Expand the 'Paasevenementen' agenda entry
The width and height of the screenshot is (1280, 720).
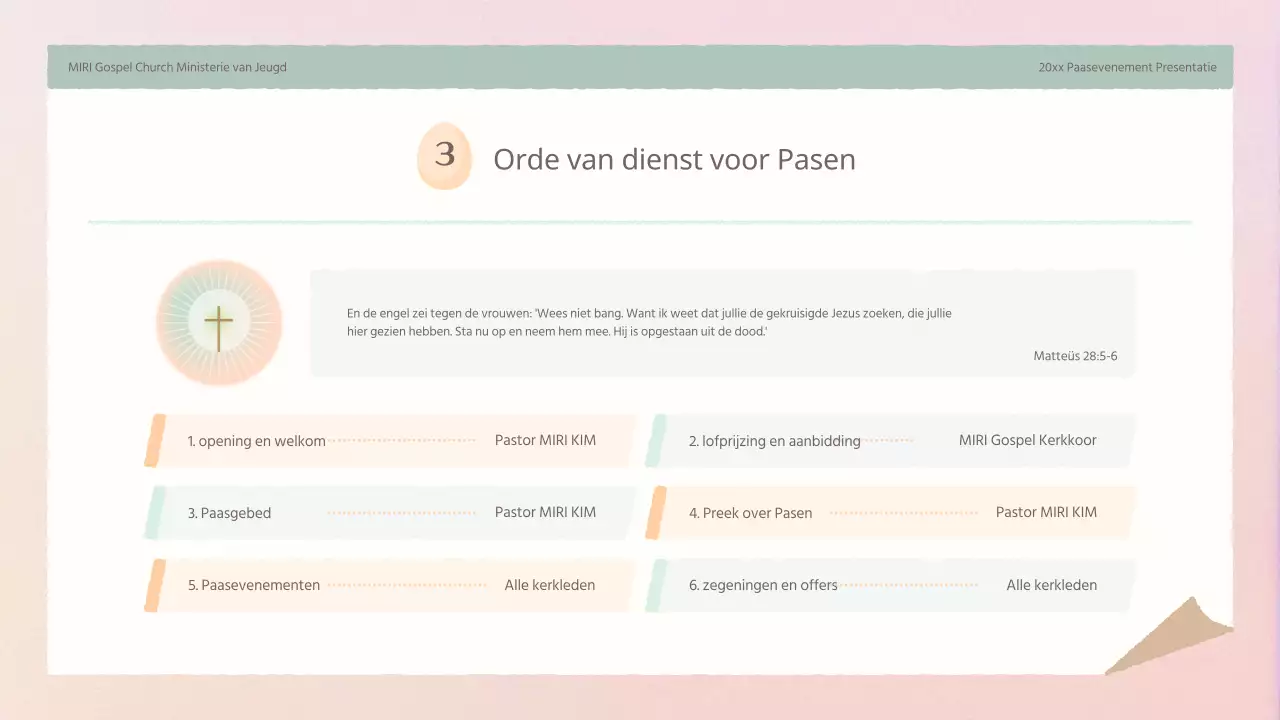coord(390,585)
